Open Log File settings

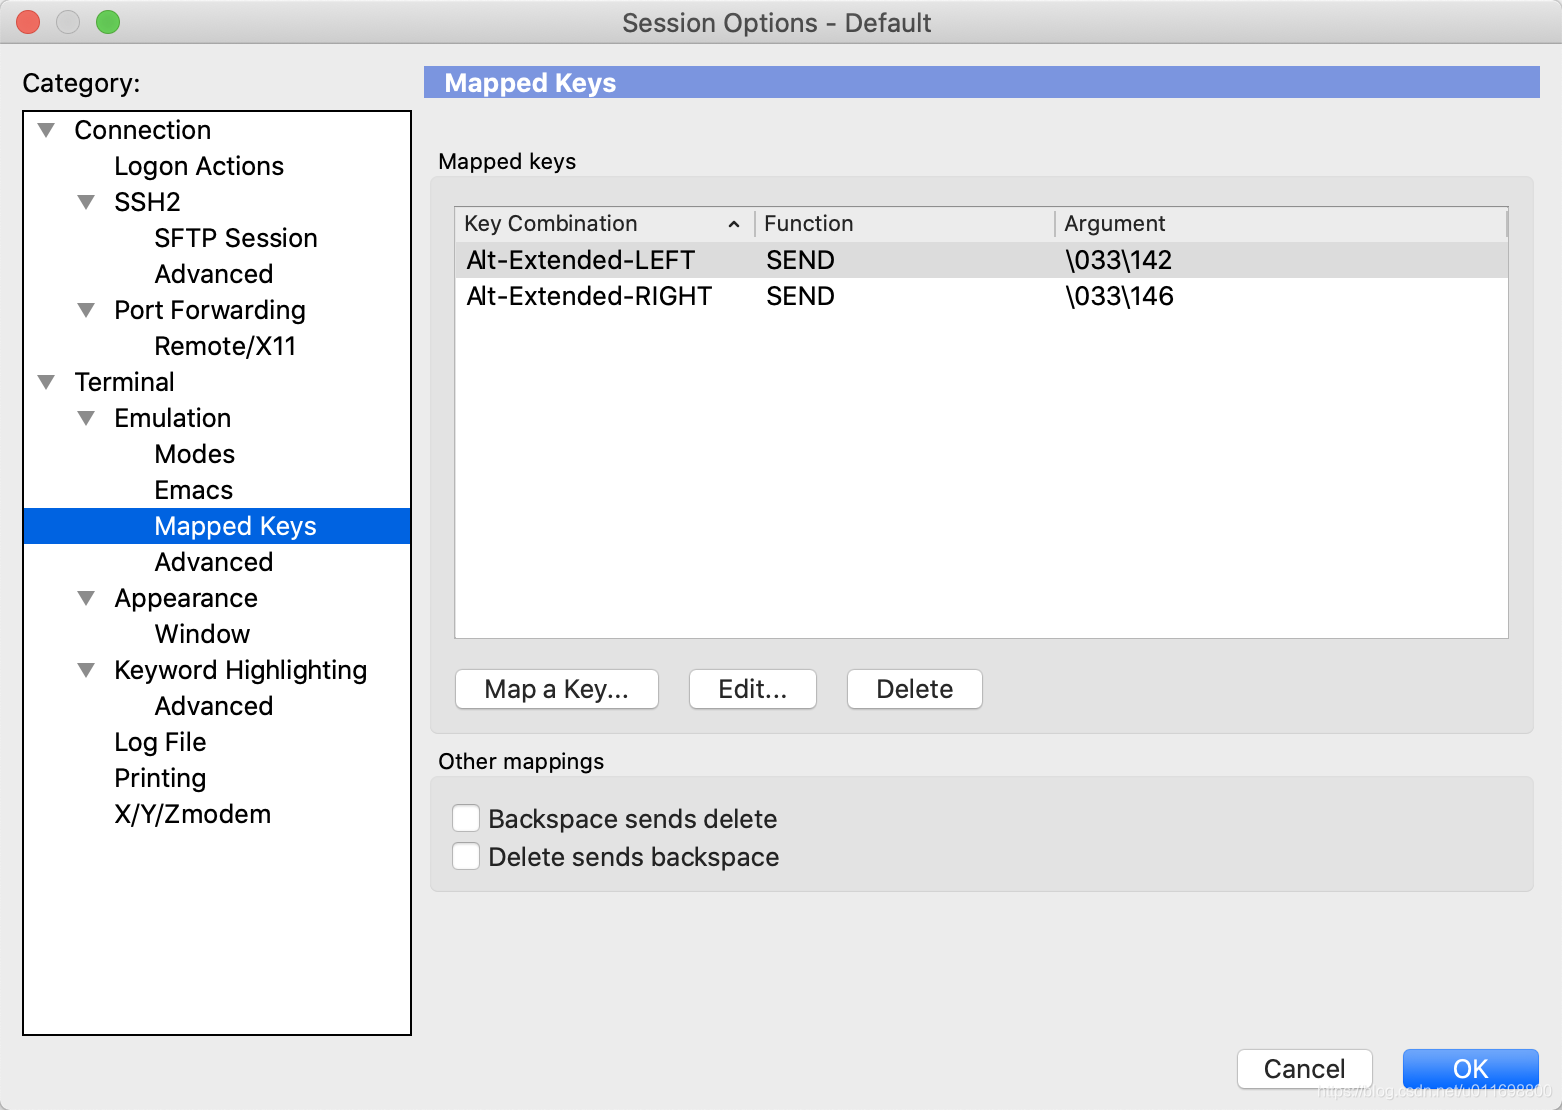point(160,742)
